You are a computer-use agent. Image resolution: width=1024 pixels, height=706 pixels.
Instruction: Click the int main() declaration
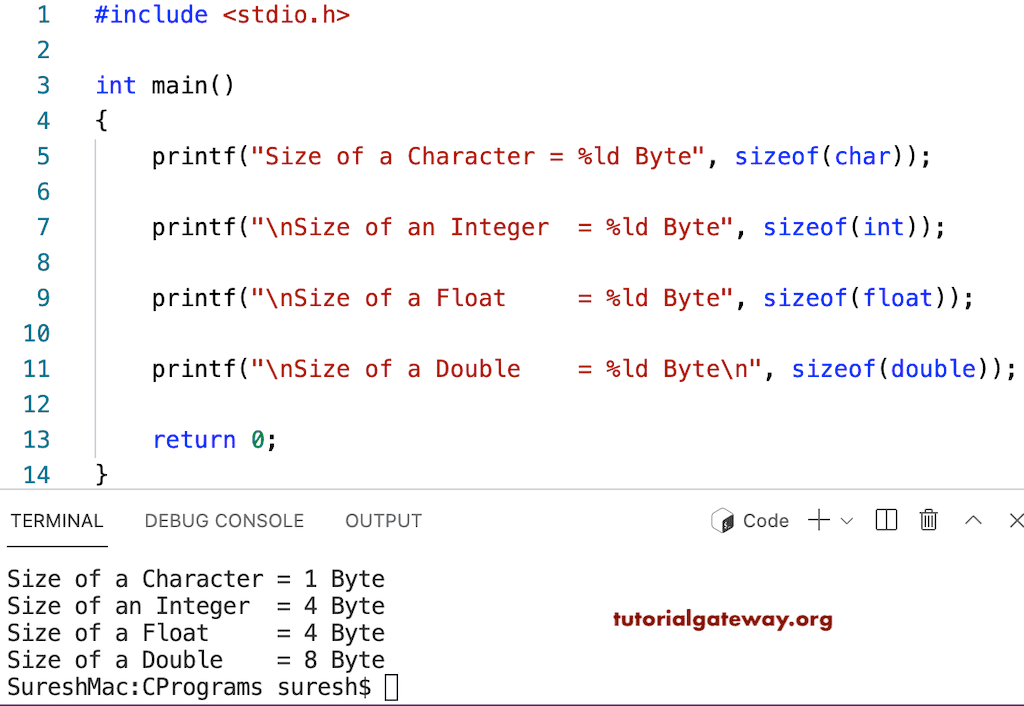tap(164, 85)
